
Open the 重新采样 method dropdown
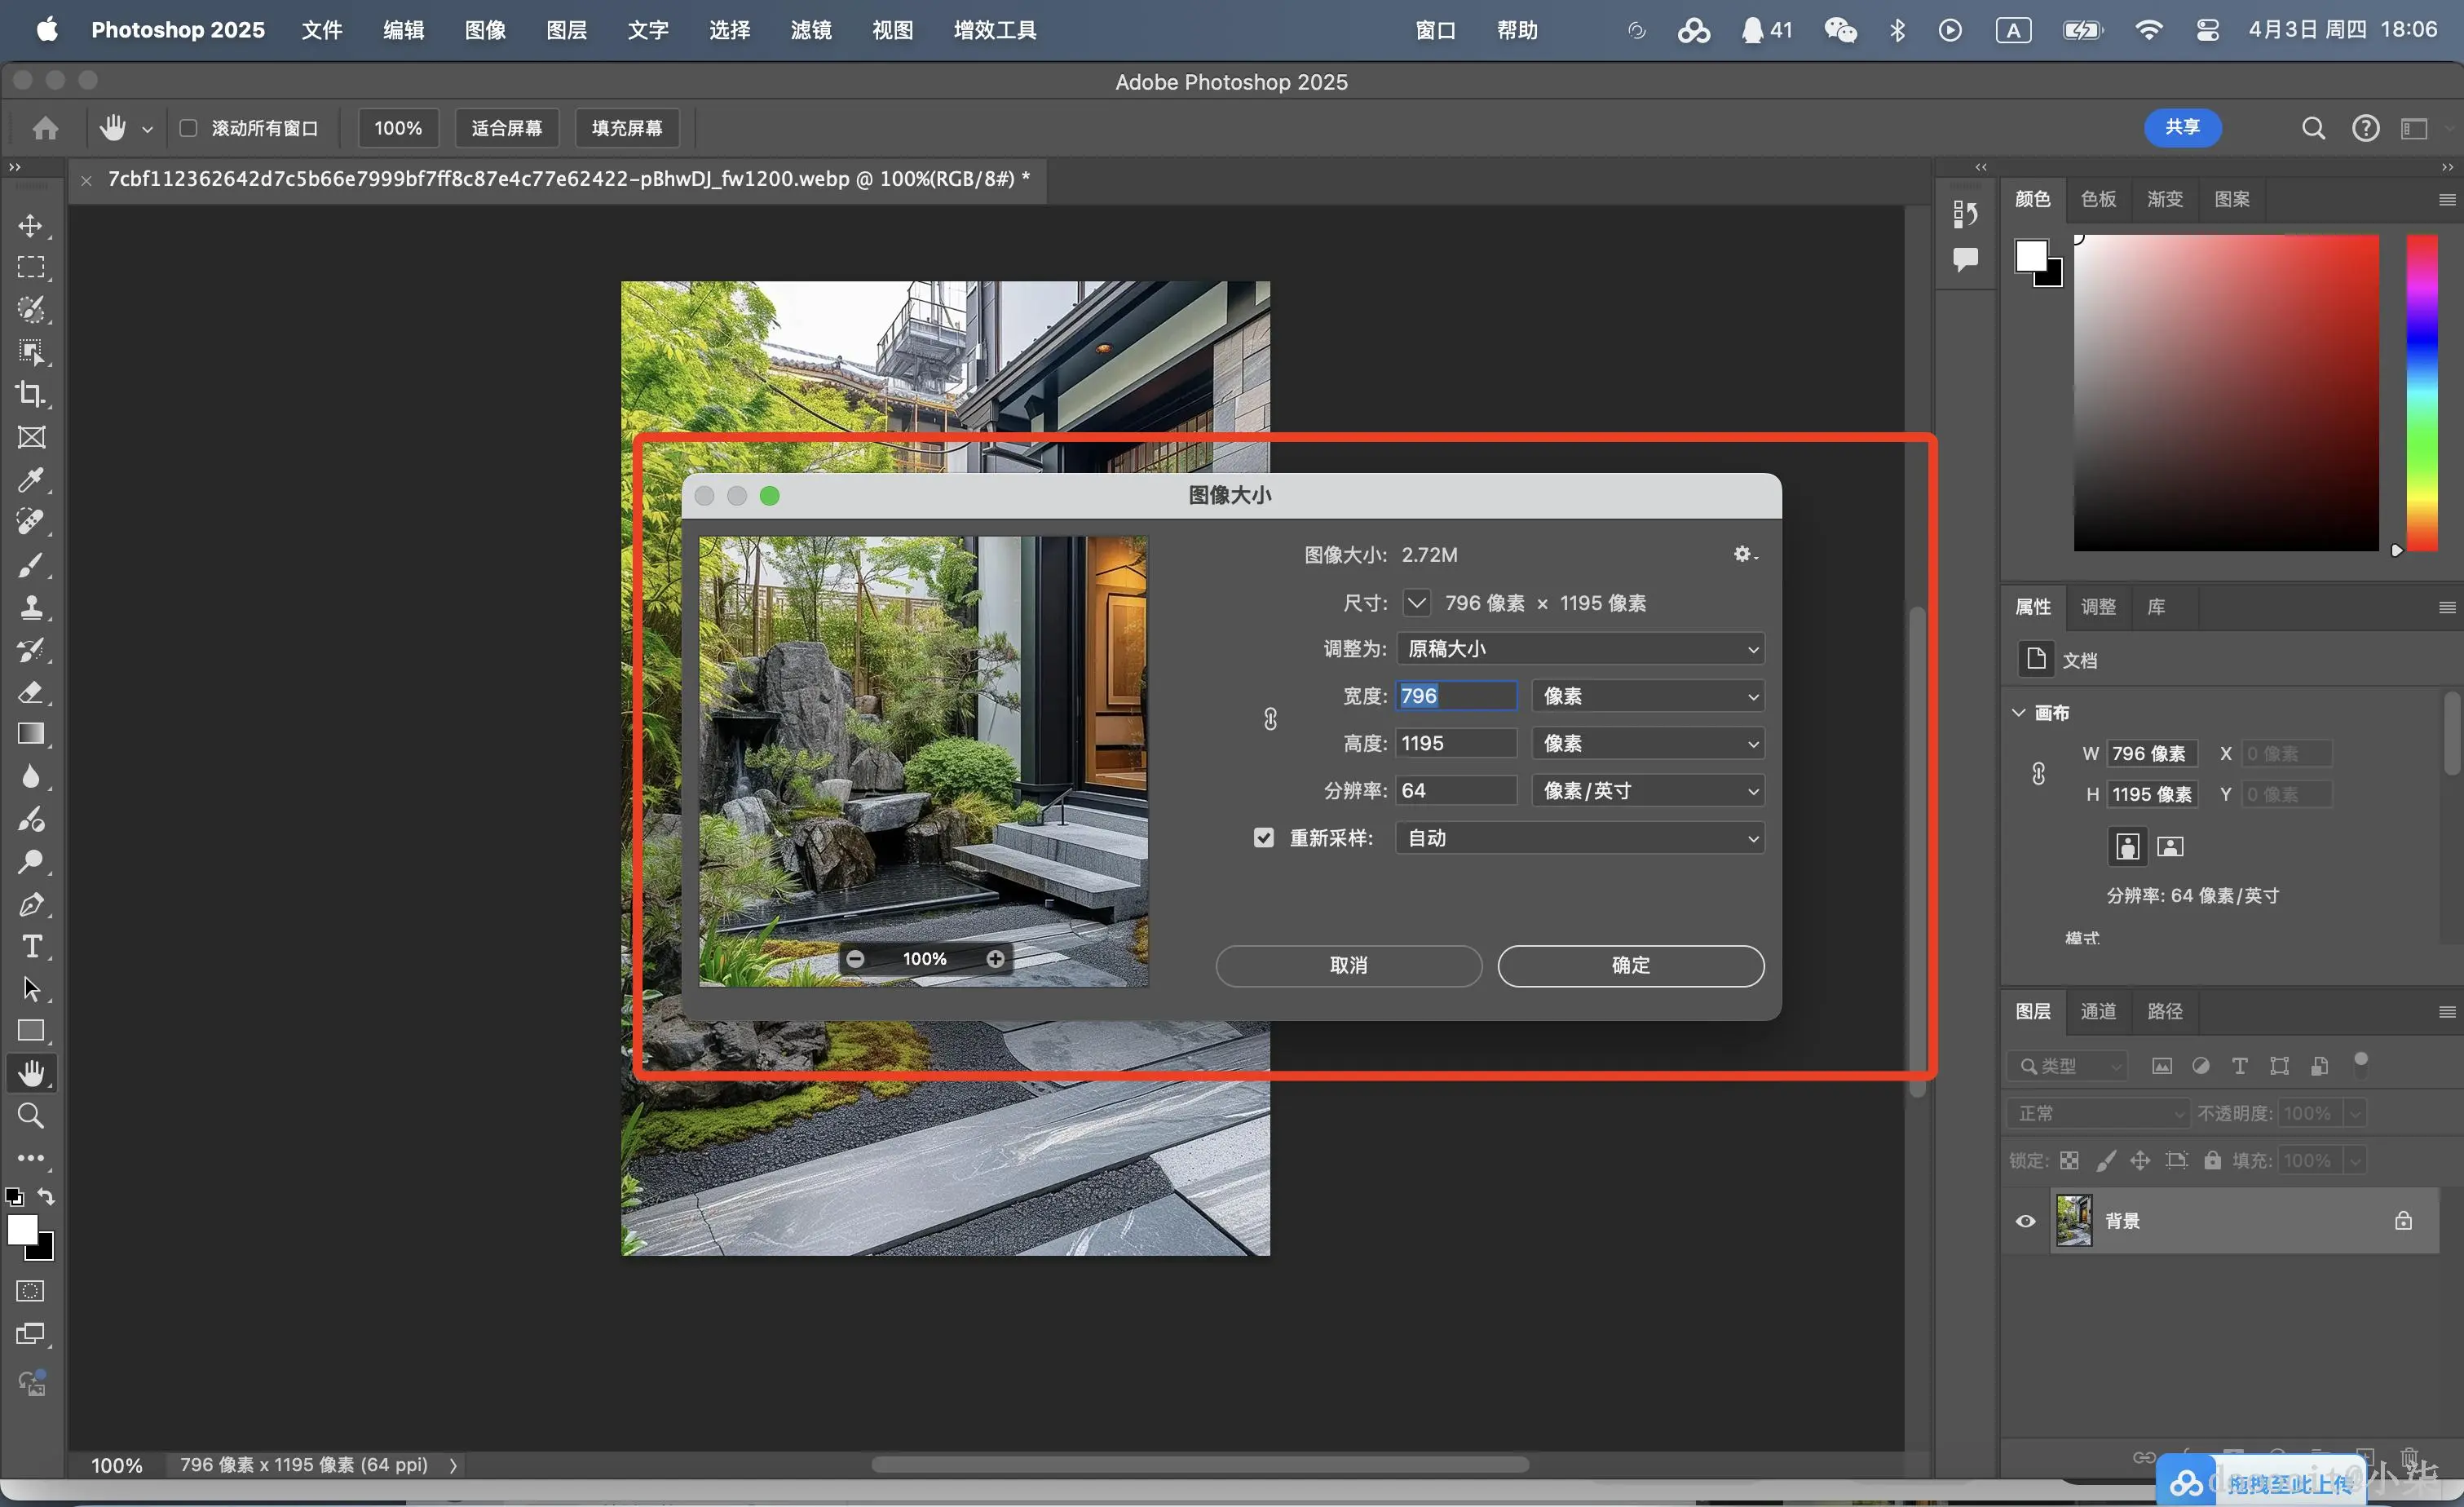(1579, 838)
